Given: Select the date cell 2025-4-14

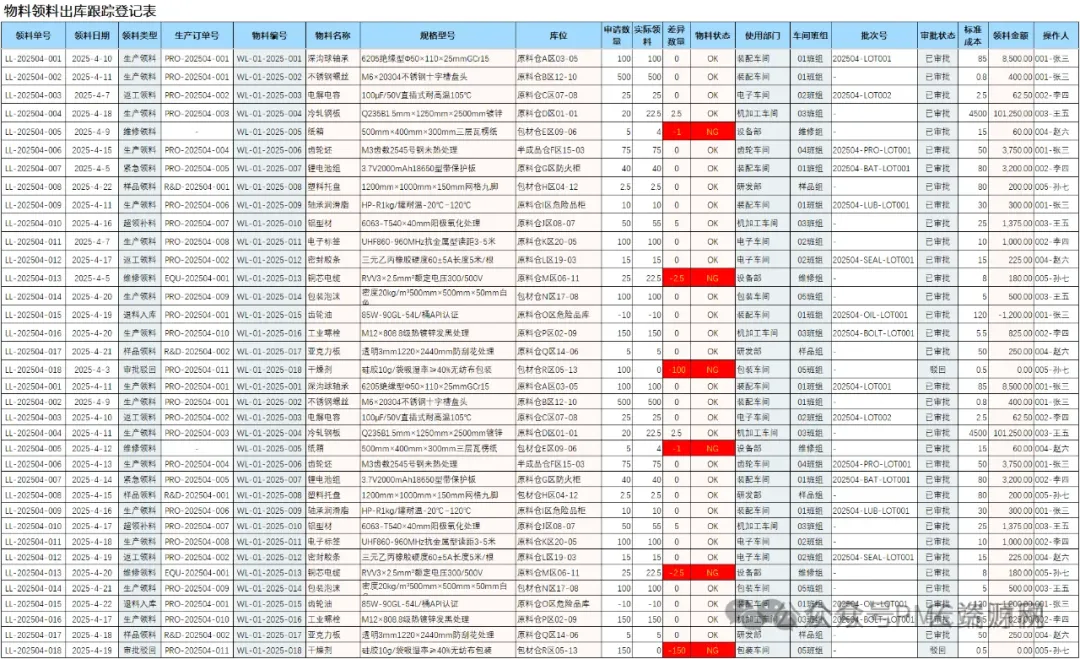Looking at the screenshot, I should tap(92, 479).
